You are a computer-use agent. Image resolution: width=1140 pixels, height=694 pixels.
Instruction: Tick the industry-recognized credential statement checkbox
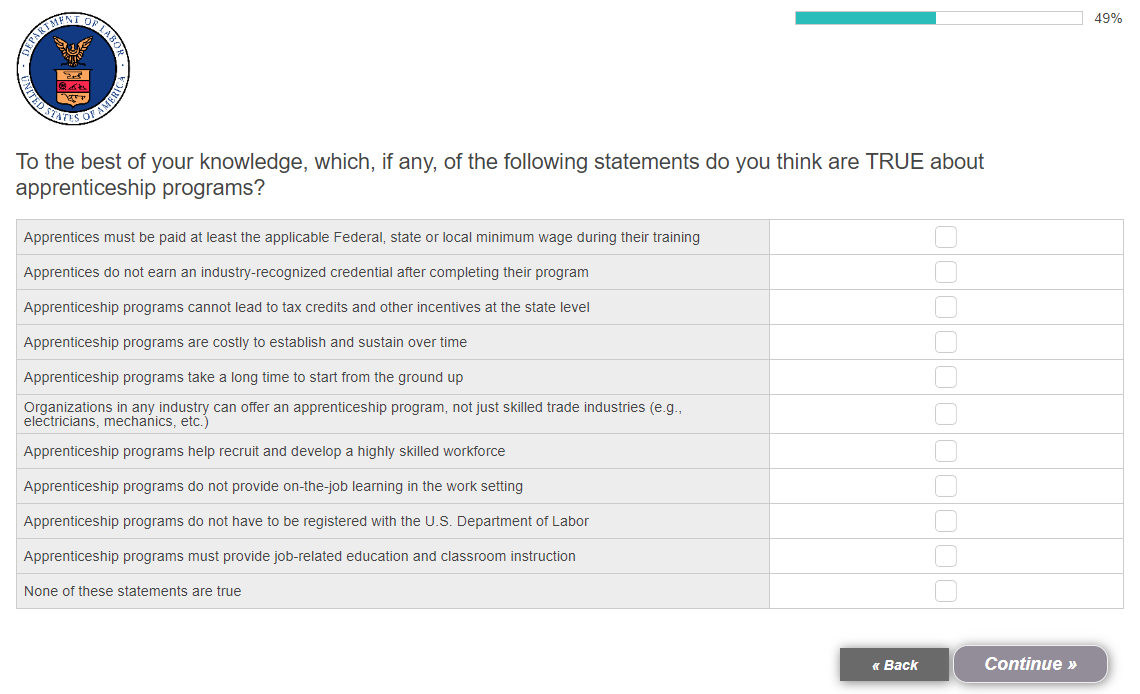pos(945,272)
